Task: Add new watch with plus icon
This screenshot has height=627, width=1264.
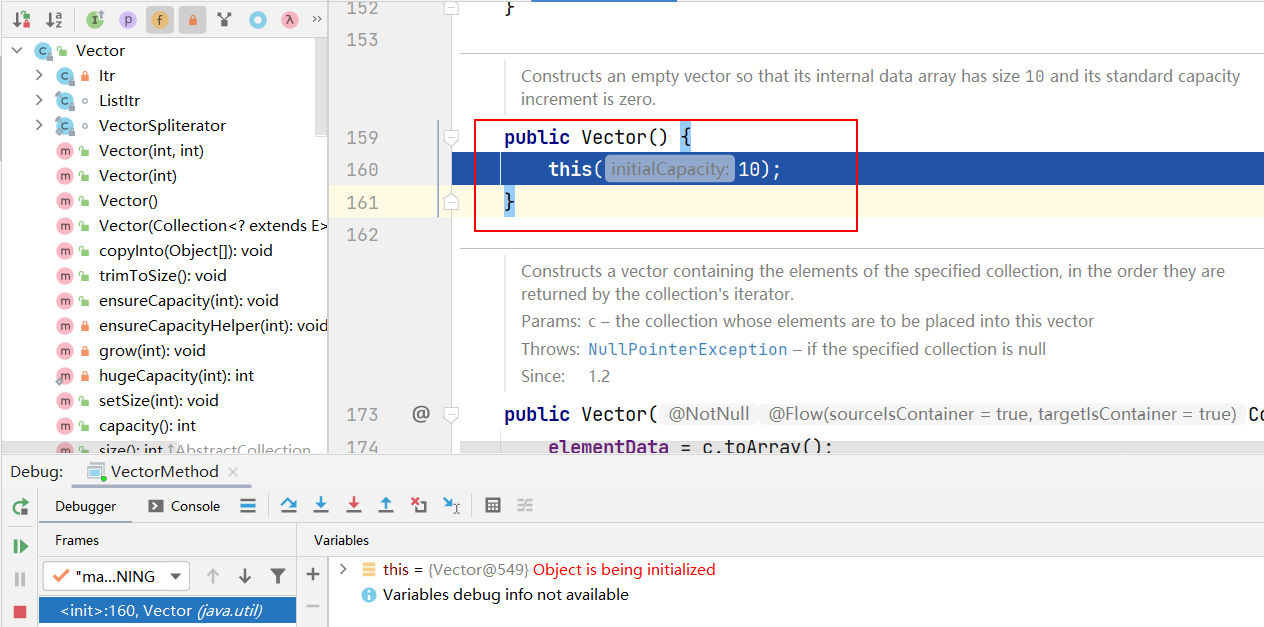Action: tap(313, 574)
